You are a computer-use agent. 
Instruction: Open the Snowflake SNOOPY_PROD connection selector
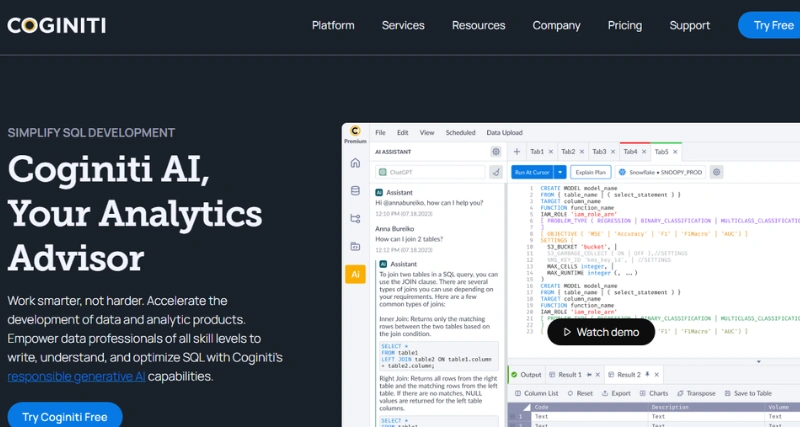tap(659, 172)
